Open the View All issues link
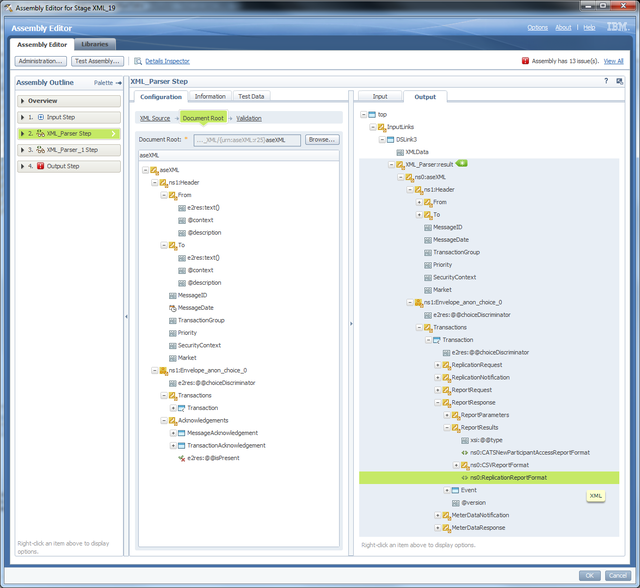This screenshot has width=640, height=588. (x=614, y=61)
